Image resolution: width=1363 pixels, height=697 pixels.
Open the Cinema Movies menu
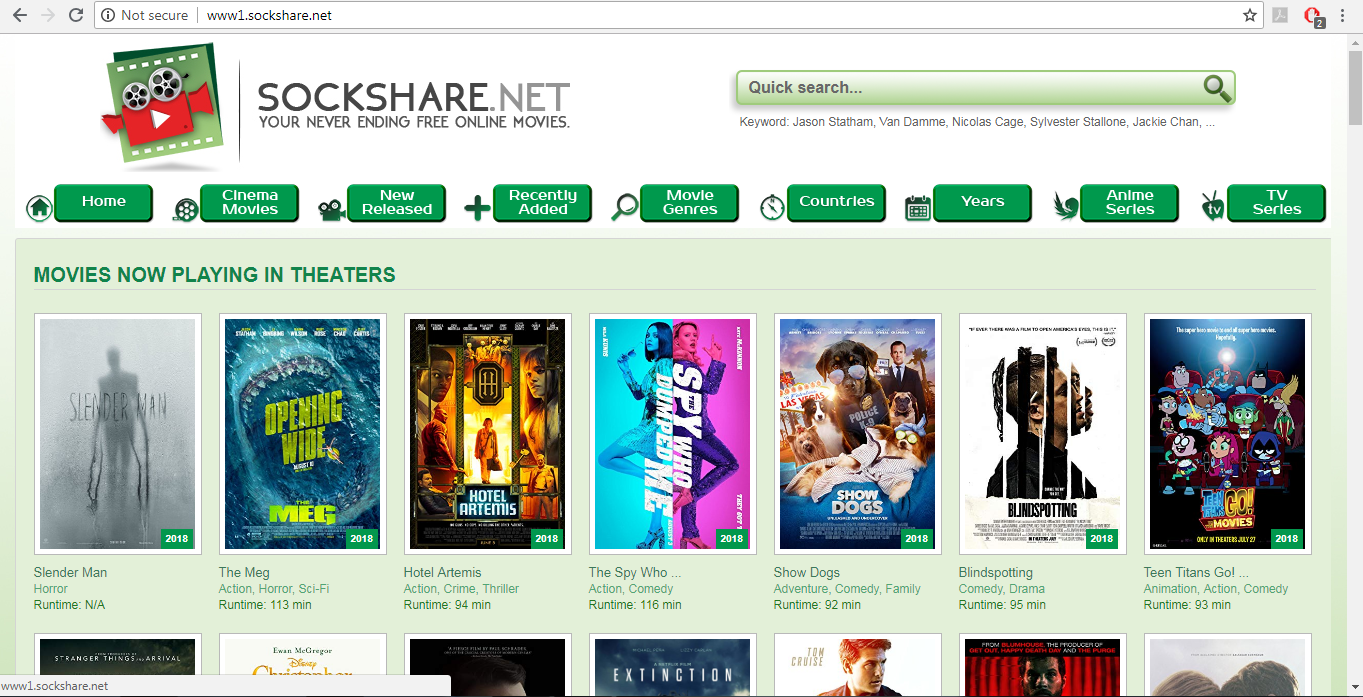pyautogui.click(x=250, y=202)
